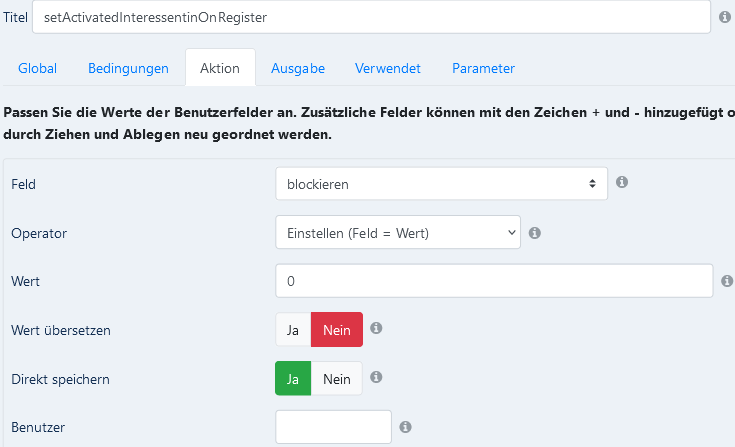Set Direkt speichern to Nein
The width and height of the screenshot is (735, 447).
point(337,379)
